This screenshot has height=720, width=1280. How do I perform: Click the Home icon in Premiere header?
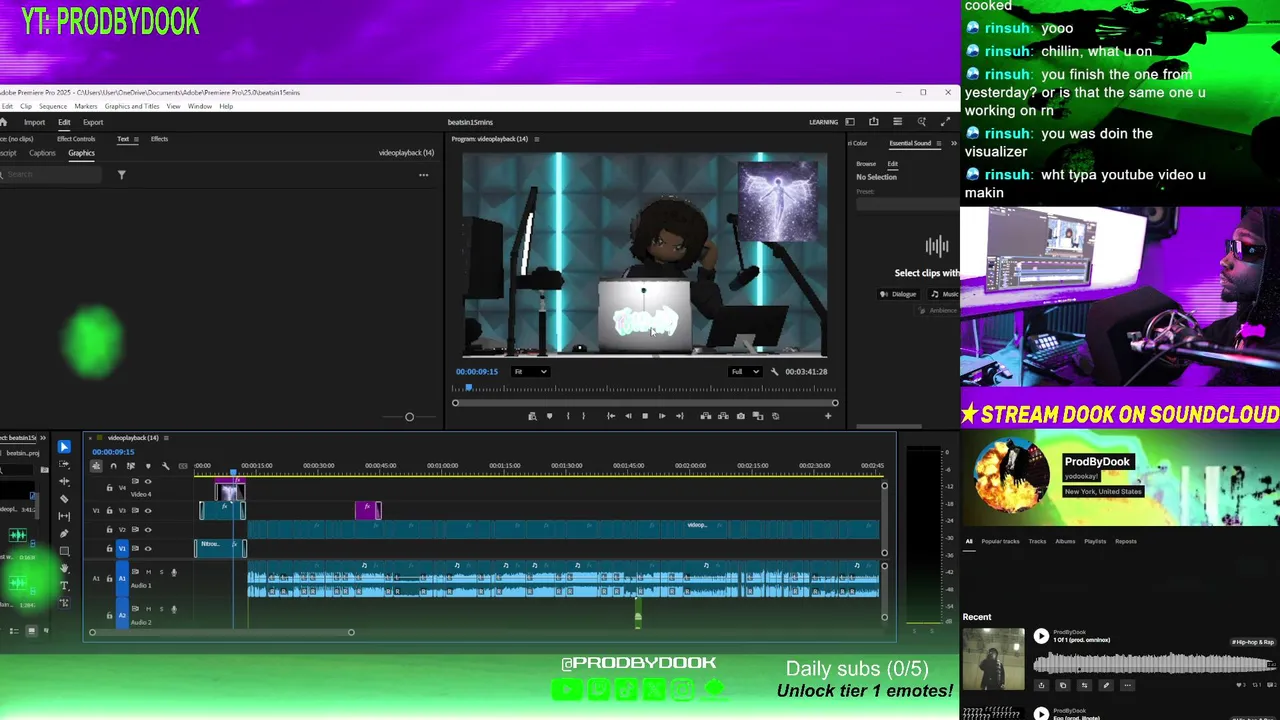pos(3,122)
